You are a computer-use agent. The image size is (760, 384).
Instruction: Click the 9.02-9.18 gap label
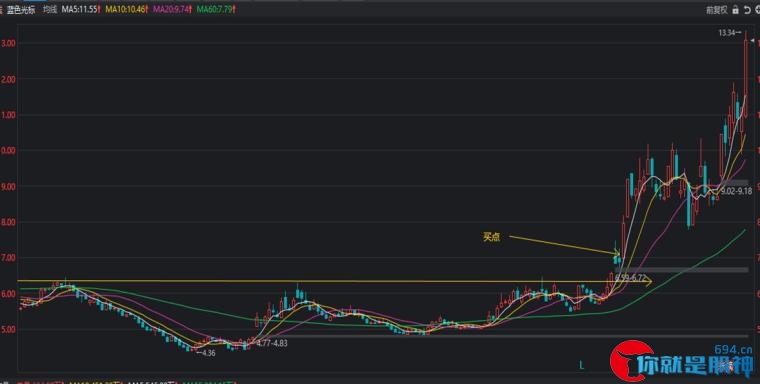(736, 192)
